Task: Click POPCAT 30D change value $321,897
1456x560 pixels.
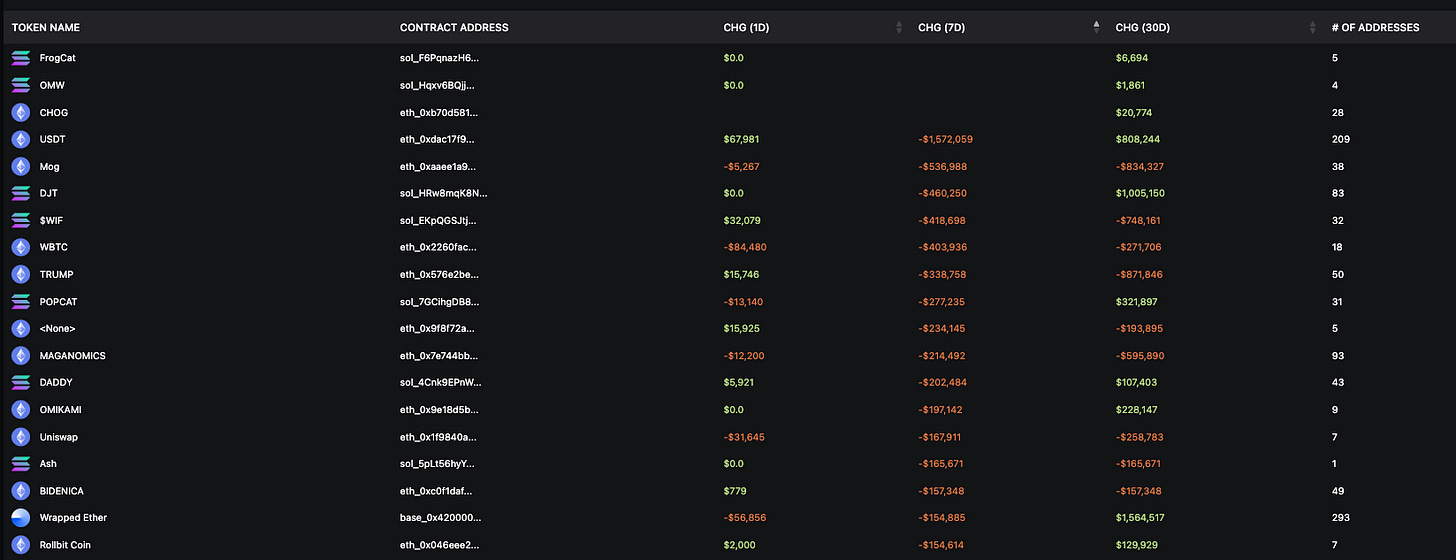Action: click(1137, 301)
